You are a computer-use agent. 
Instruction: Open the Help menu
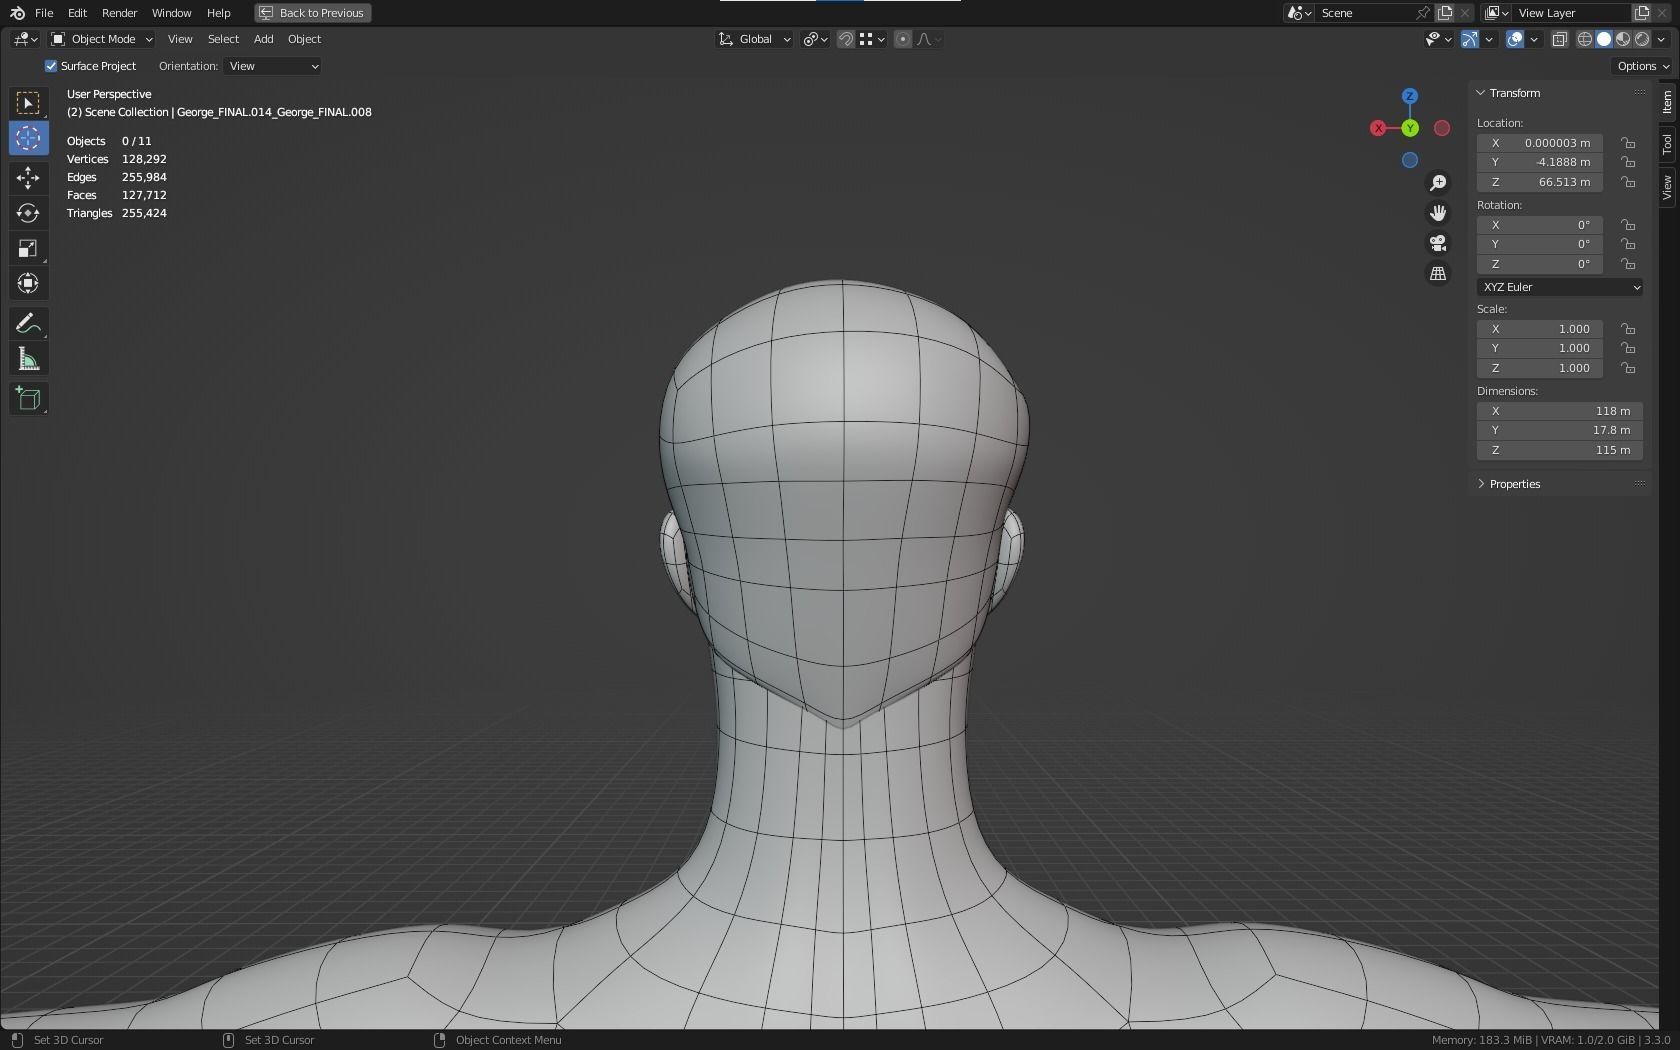tap(218, 13)
